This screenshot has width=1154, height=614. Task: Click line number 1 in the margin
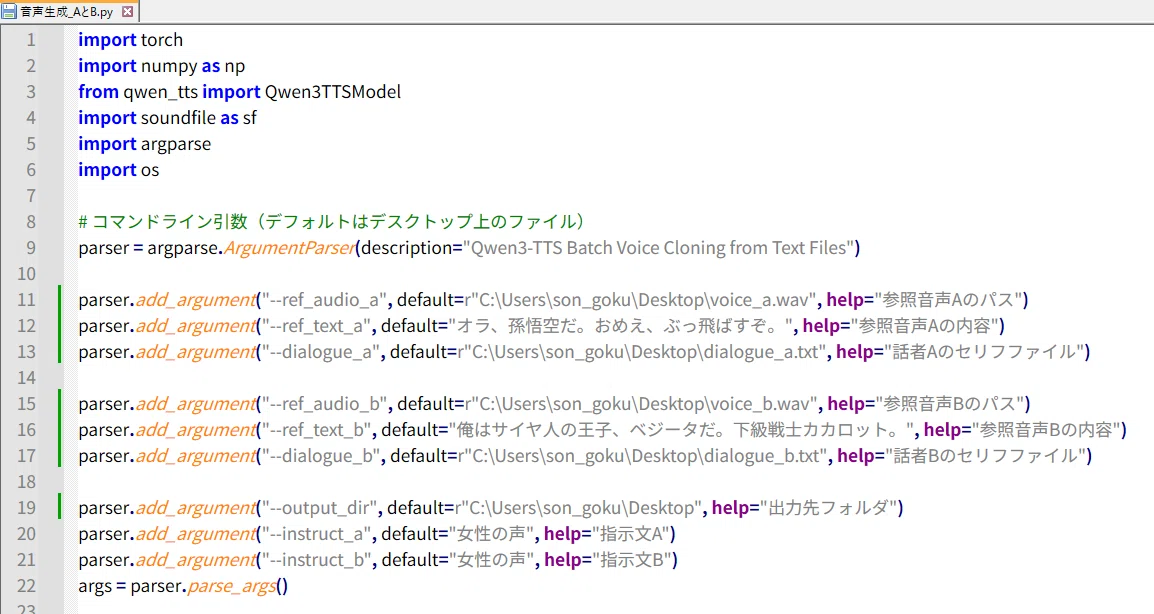click(31, 40)
